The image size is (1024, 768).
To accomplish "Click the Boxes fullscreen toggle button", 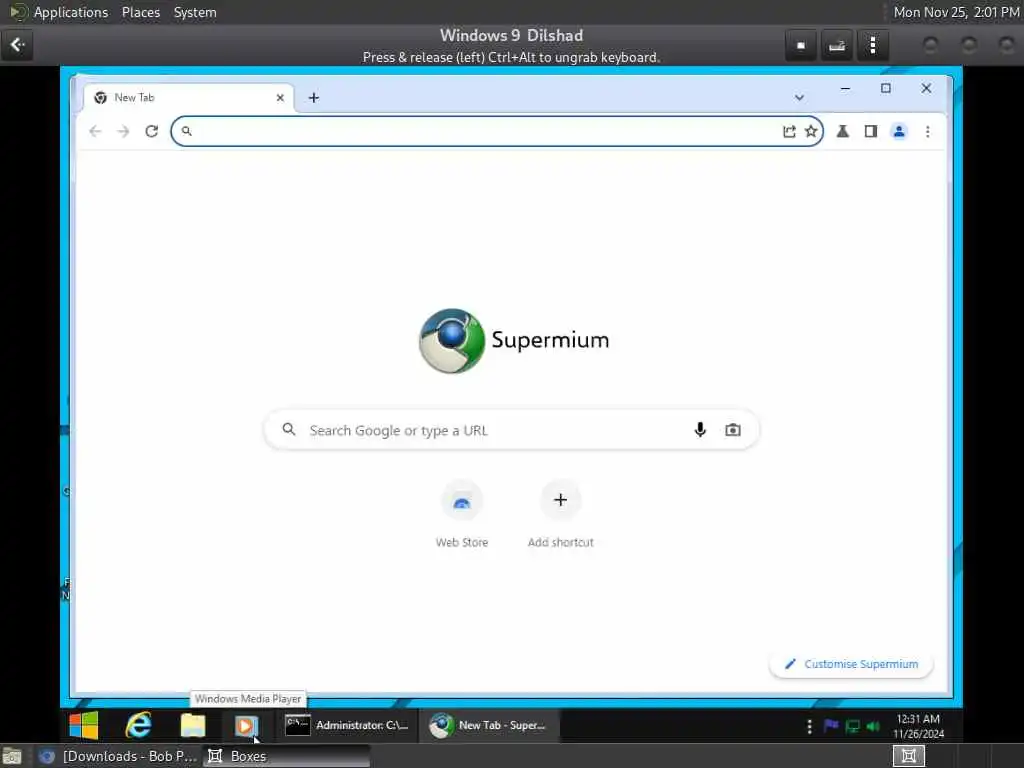I will pos(801,46).
